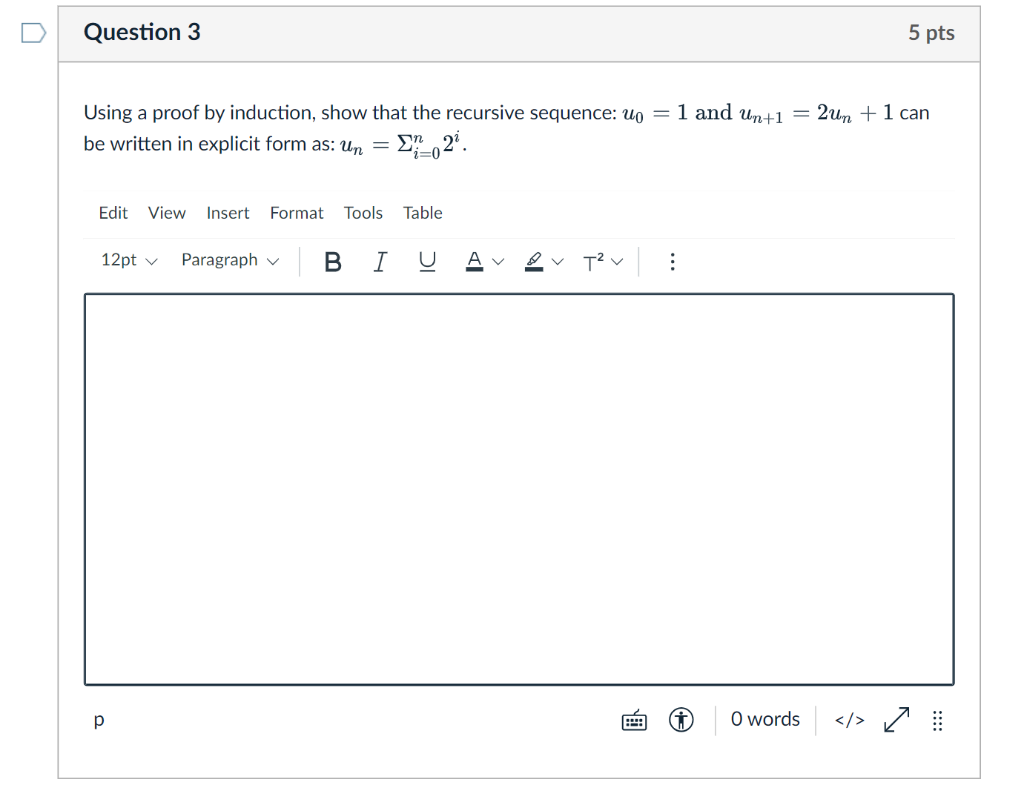Open the Edit menu
The image size is (1024, 808).
click(112, 213)
